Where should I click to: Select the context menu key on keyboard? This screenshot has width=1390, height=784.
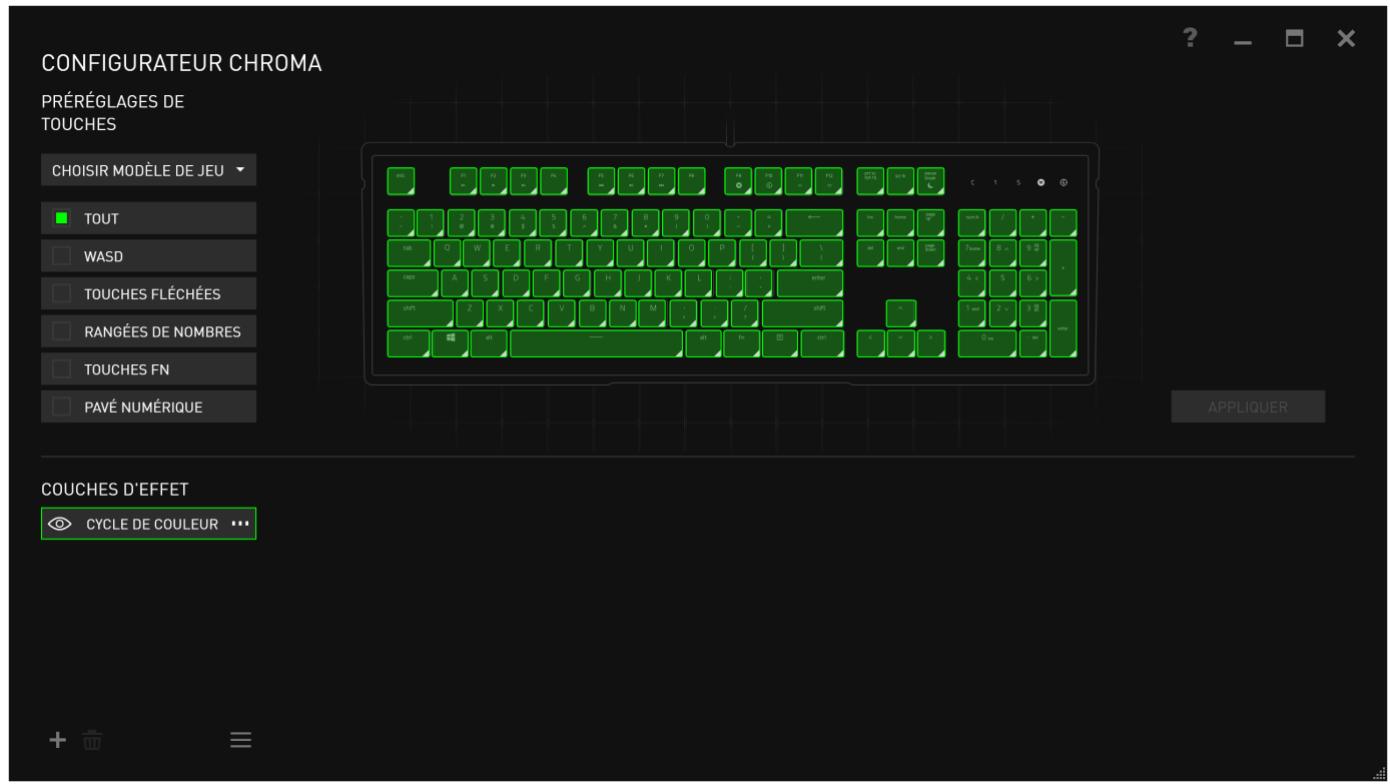(780, 344)
